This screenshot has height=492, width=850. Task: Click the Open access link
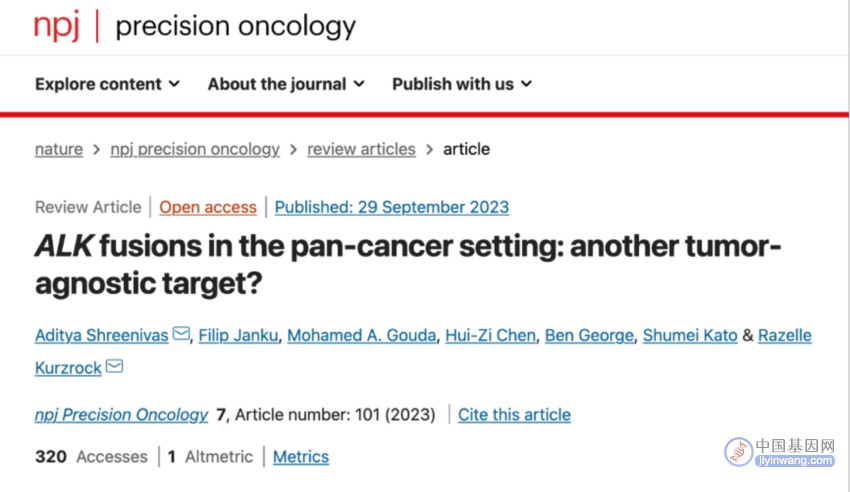208,207
